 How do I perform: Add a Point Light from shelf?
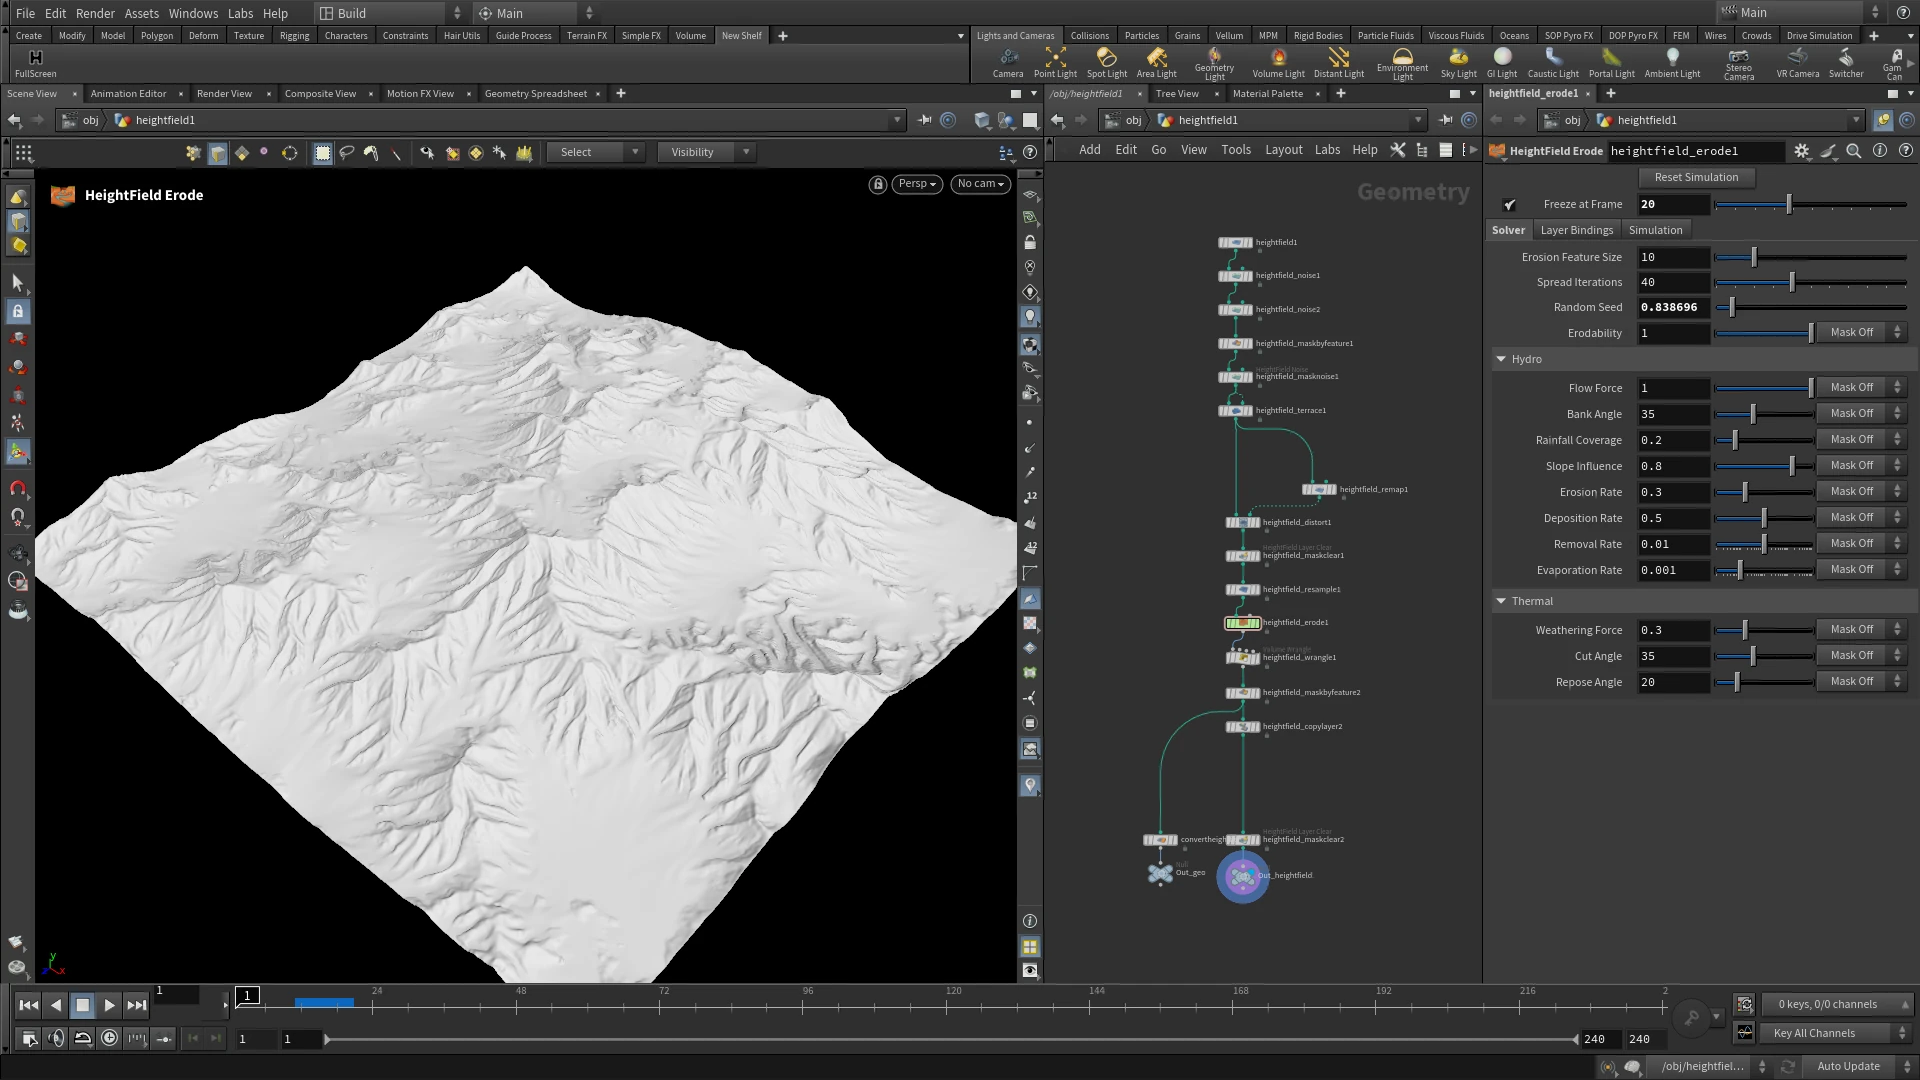click(x=1055, y=62)
